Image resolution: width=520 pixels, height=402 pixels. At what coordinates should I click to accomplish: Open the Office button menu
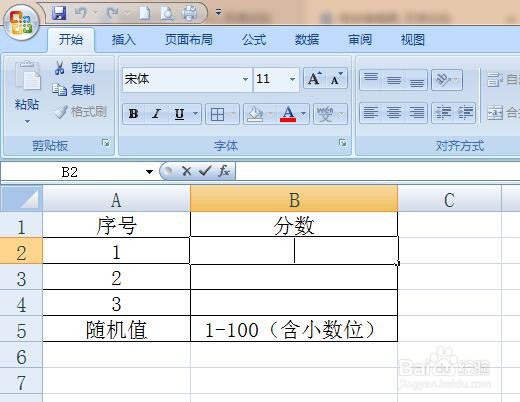tap(21, 23)
